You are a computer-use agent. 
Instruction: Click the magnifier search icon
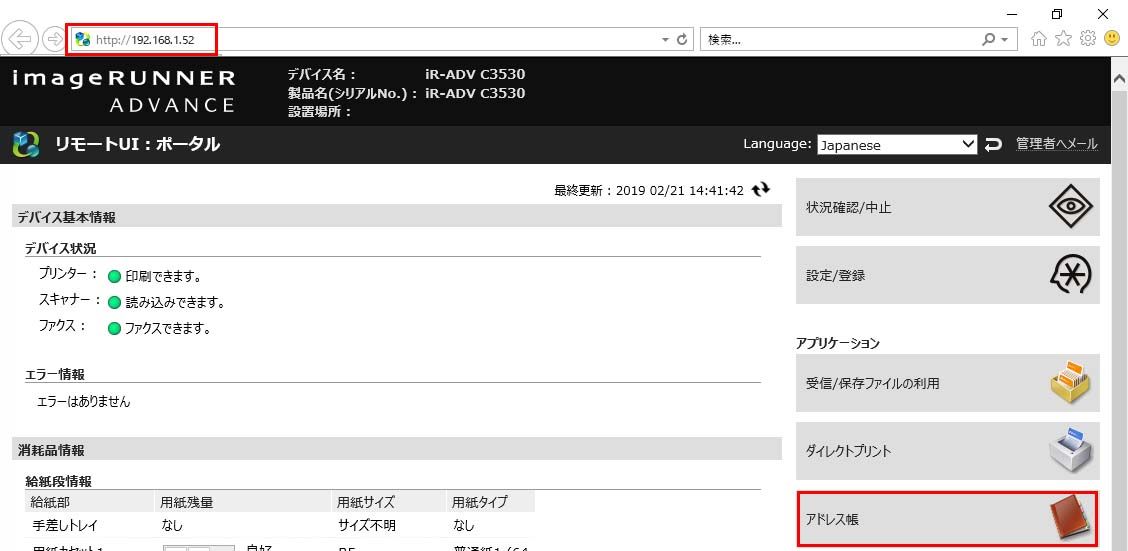coord(988,40)
